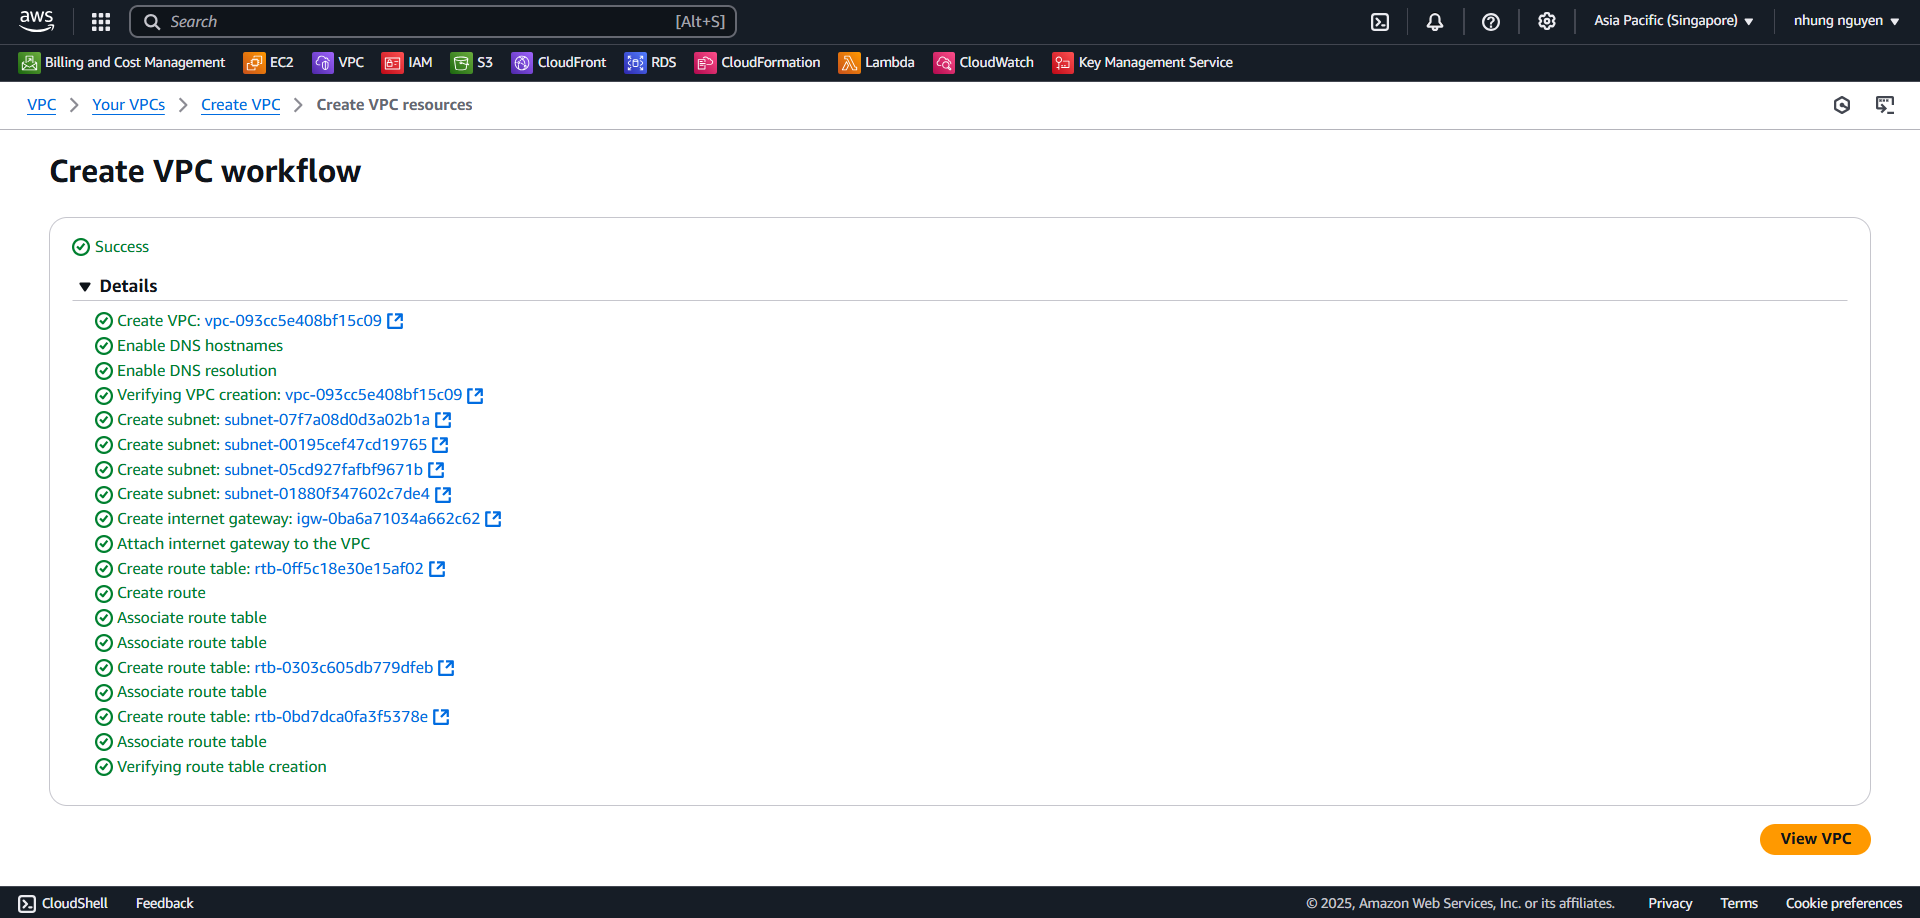Screen dimensions: 1920x918
Task: Click external-link icon beside rtb-0bd7dca0fa3f5378e
Action: [x=441, y=717]
